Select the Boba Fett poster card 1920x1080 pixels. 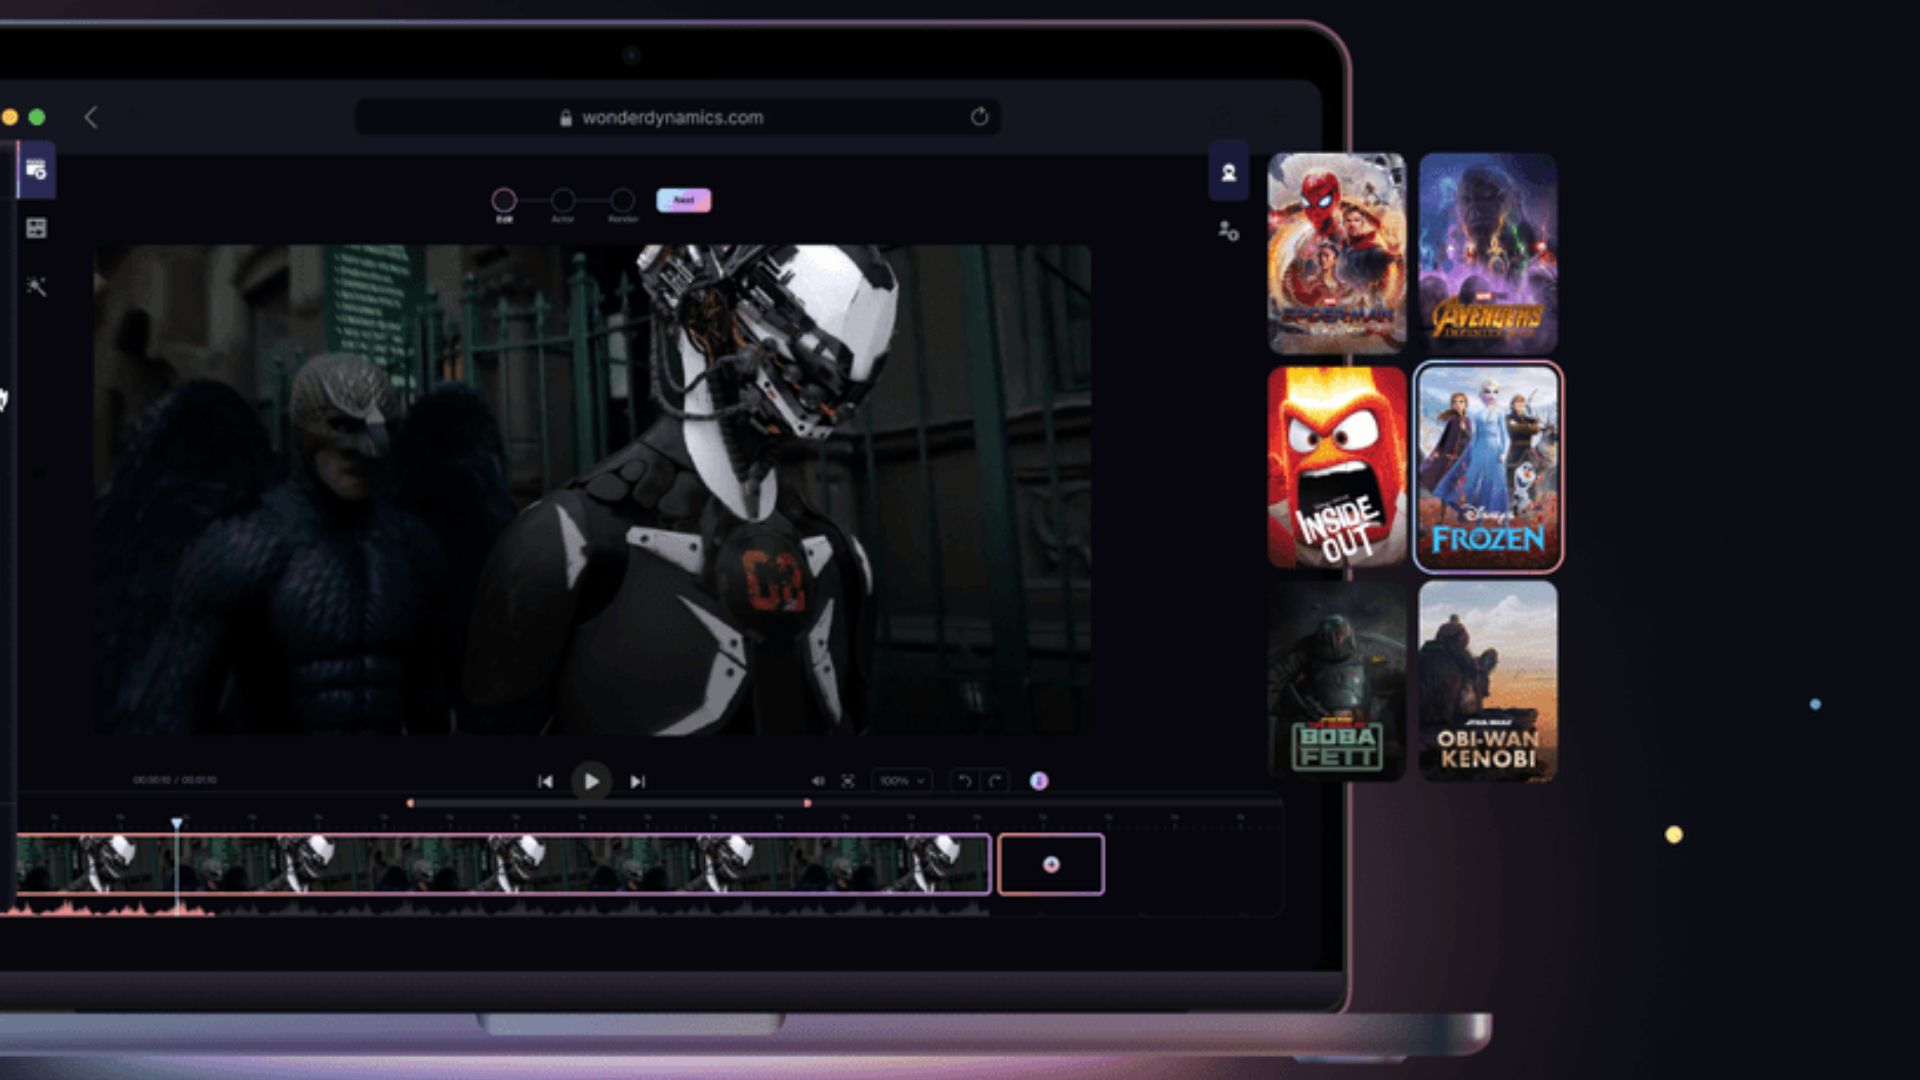point(1337,681)
